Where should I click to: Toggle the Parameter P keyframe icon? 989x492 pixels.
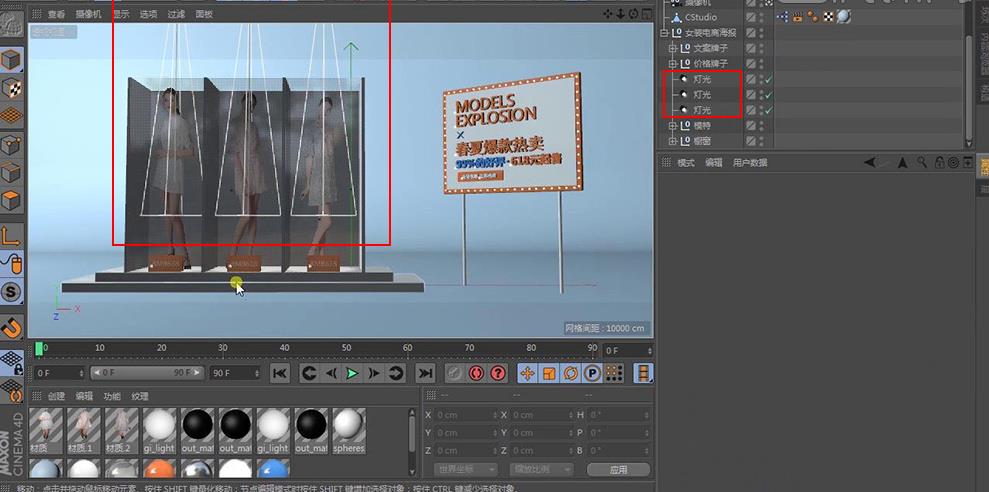pyautogui.click(x=592, y=373)
